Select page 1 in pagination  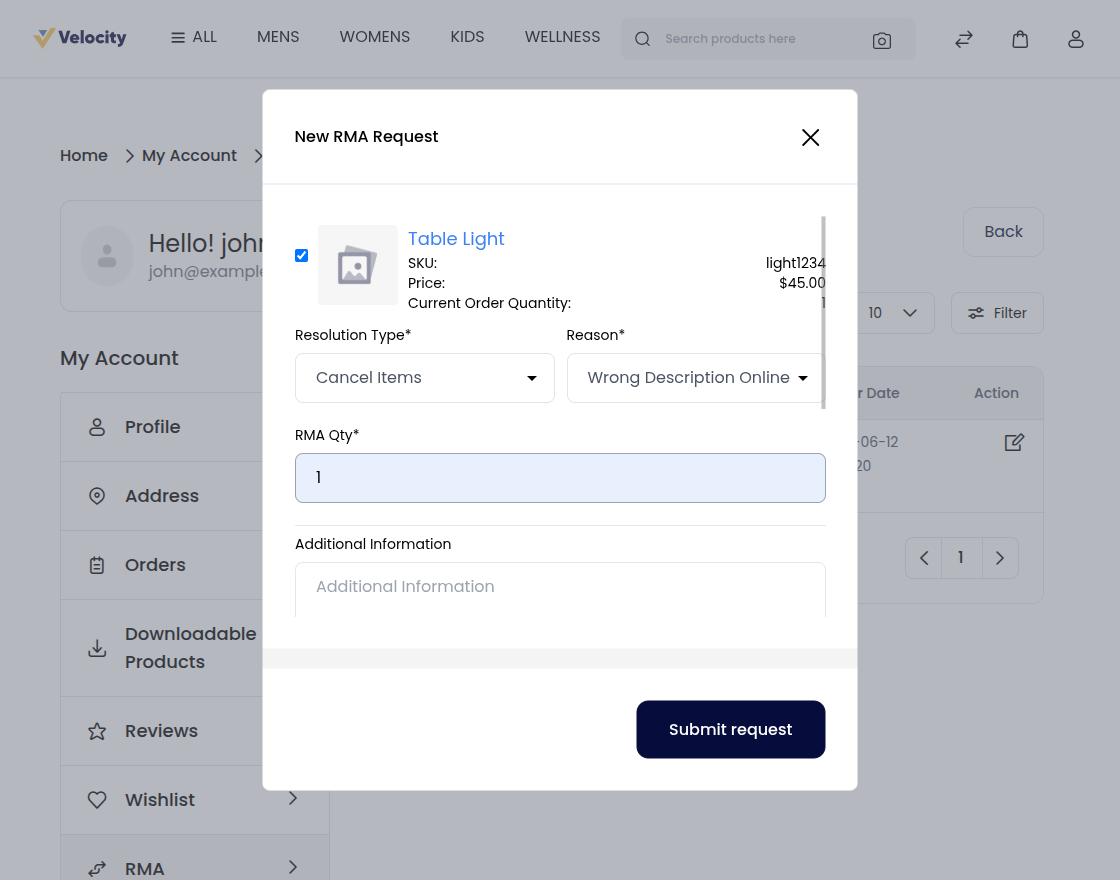pyautogui.click(x=961, y=558)
